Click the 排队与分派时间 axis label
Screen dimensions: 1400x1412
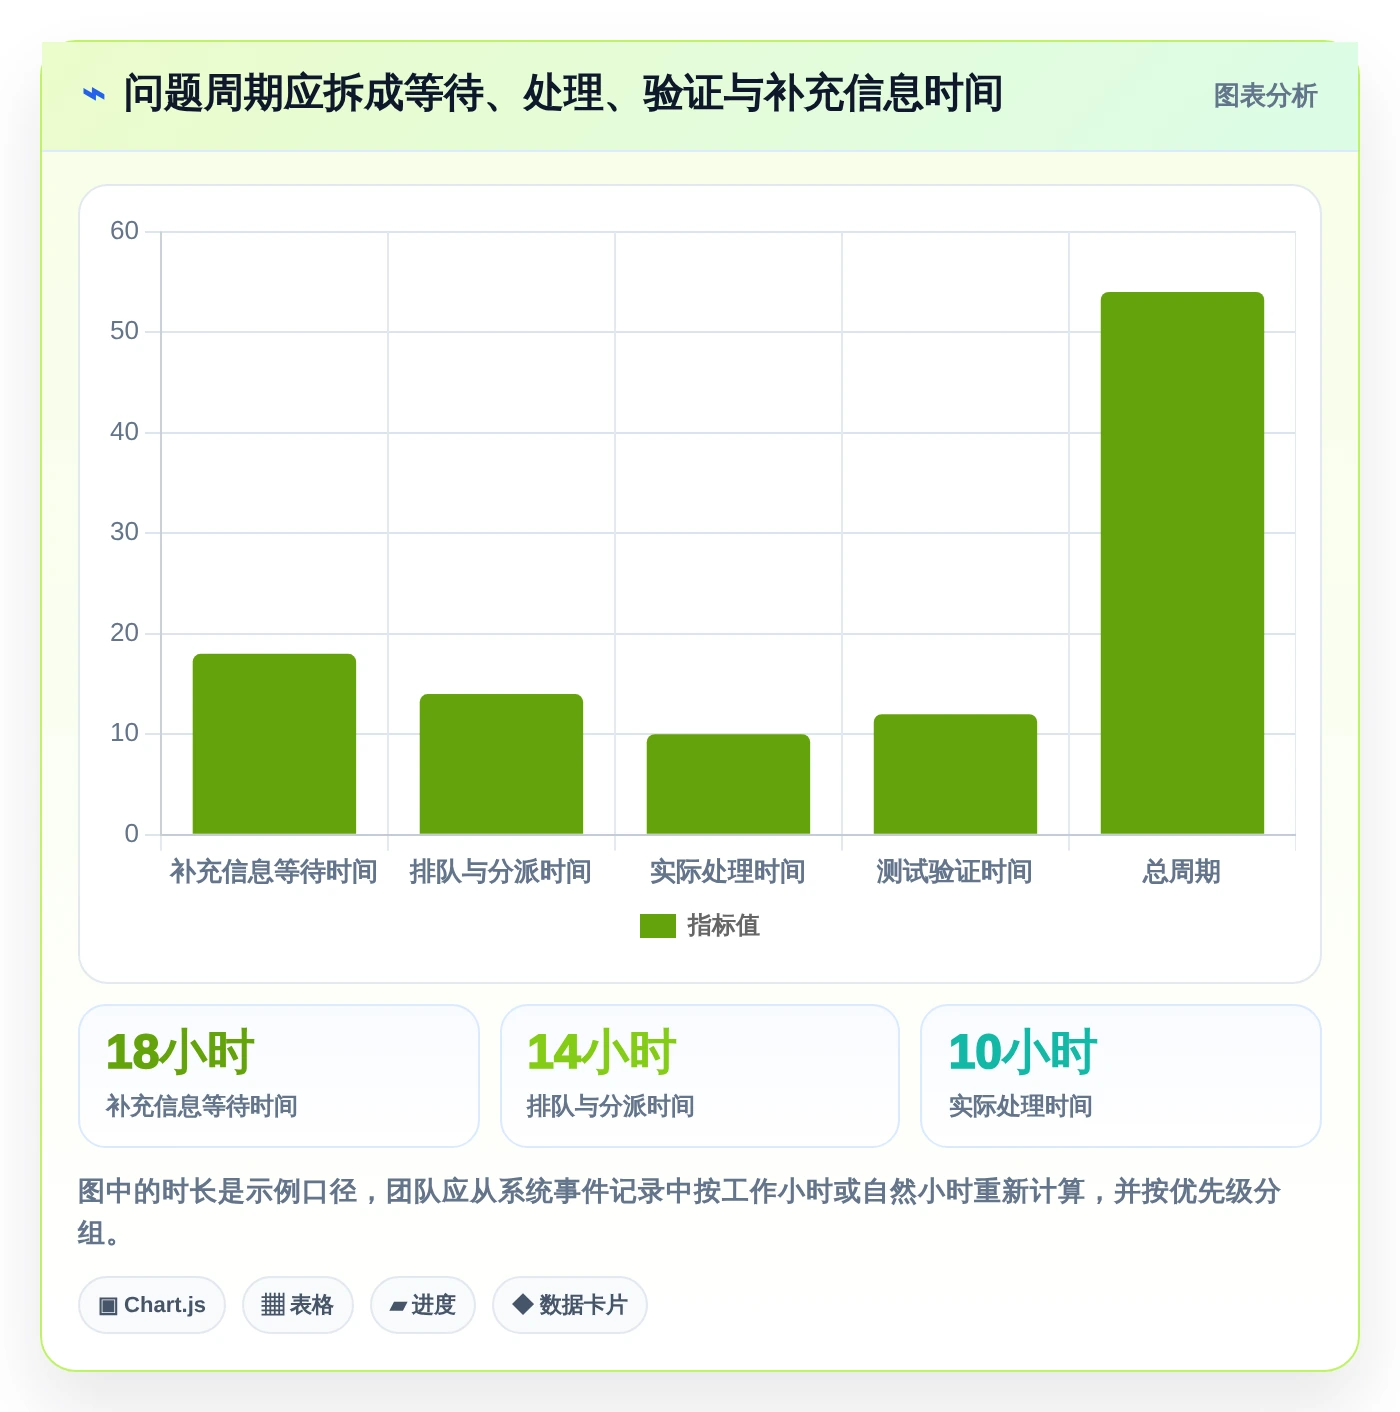(x=501, y=872)
